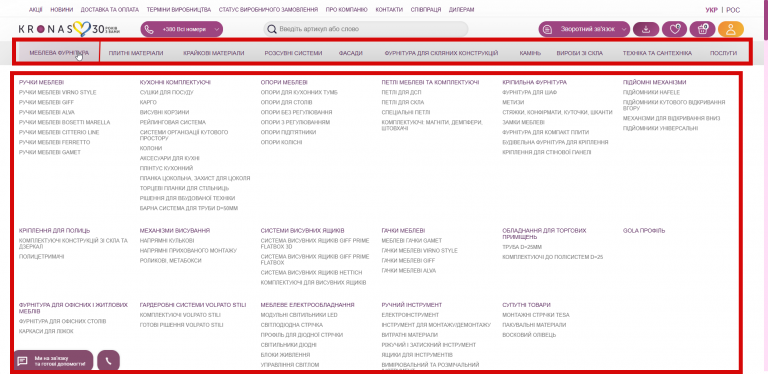The height and width of the screenshot is (374, 768).
Task: Click the search magnifier icon
Action: click(271, 29)
